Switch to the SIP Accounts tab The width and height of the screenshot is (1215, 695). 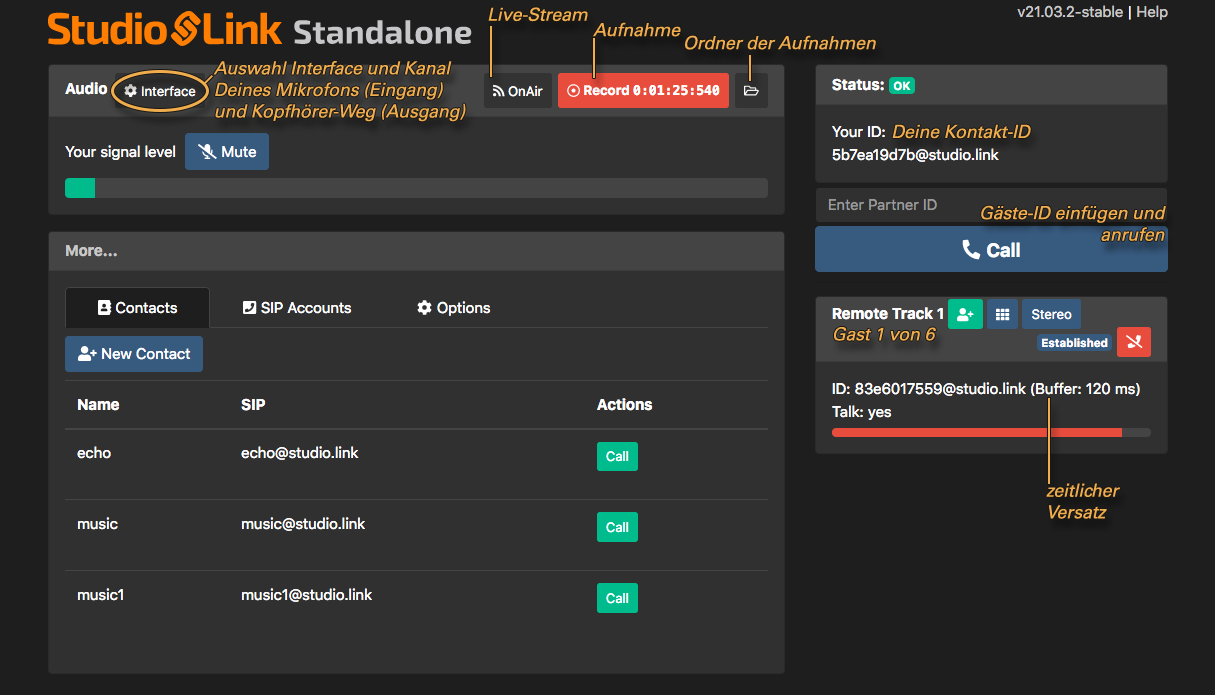(x=297, y=308)
